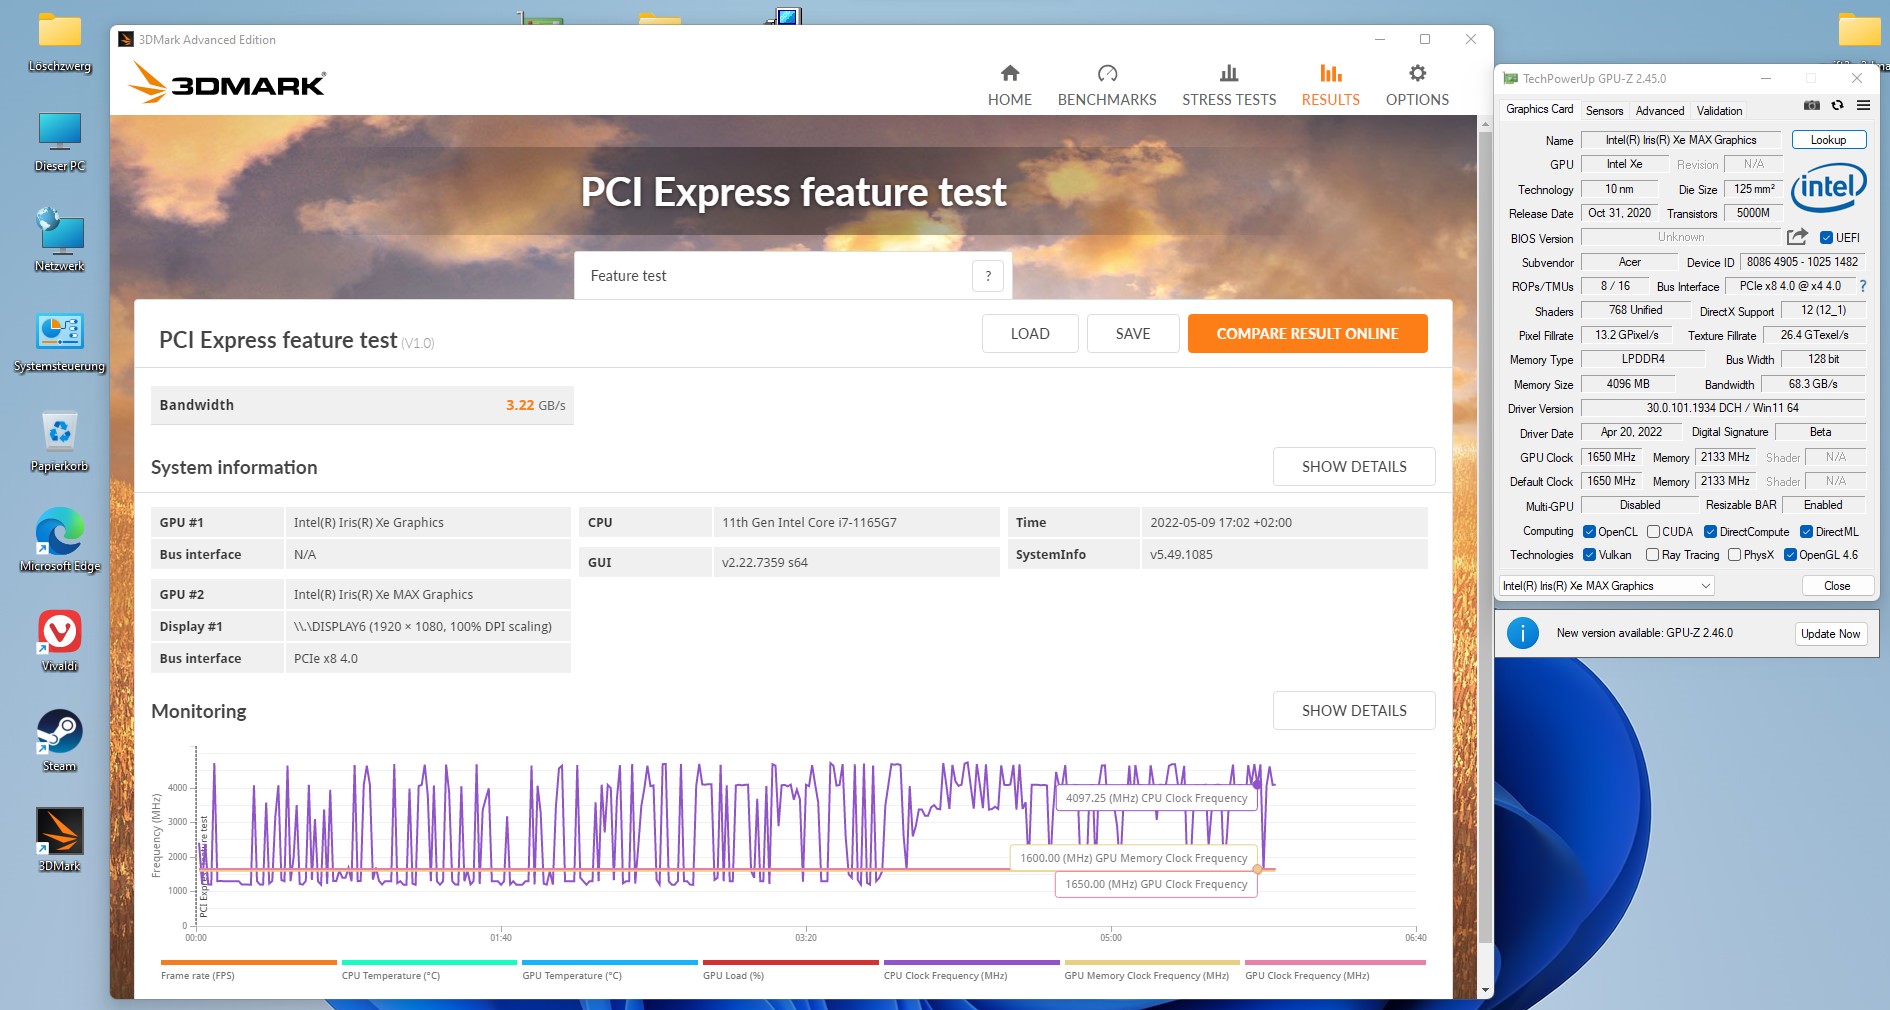Open Papierkorb recycle bin icon
1890x1010 pixels.
pos(60,443)
